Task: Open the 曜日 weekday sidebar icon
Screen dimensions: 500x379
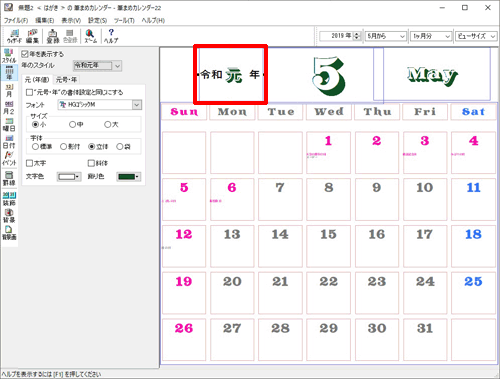Action: click(9, 125)
